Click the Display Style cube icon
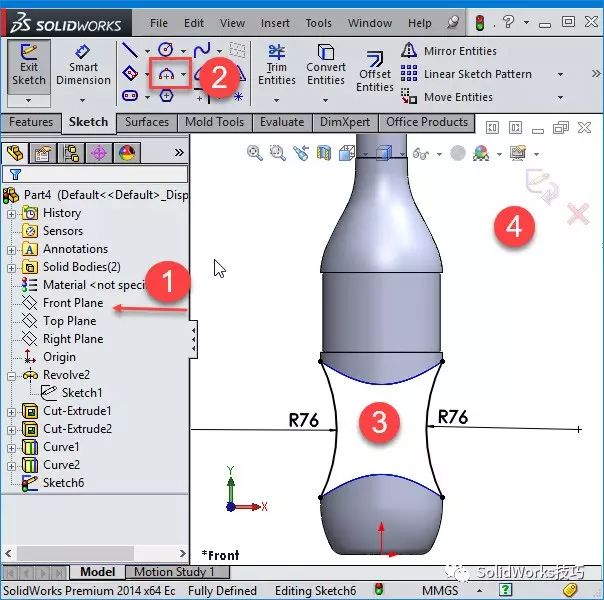The height and width of the screenshot is (600, 604). [384, 153]
